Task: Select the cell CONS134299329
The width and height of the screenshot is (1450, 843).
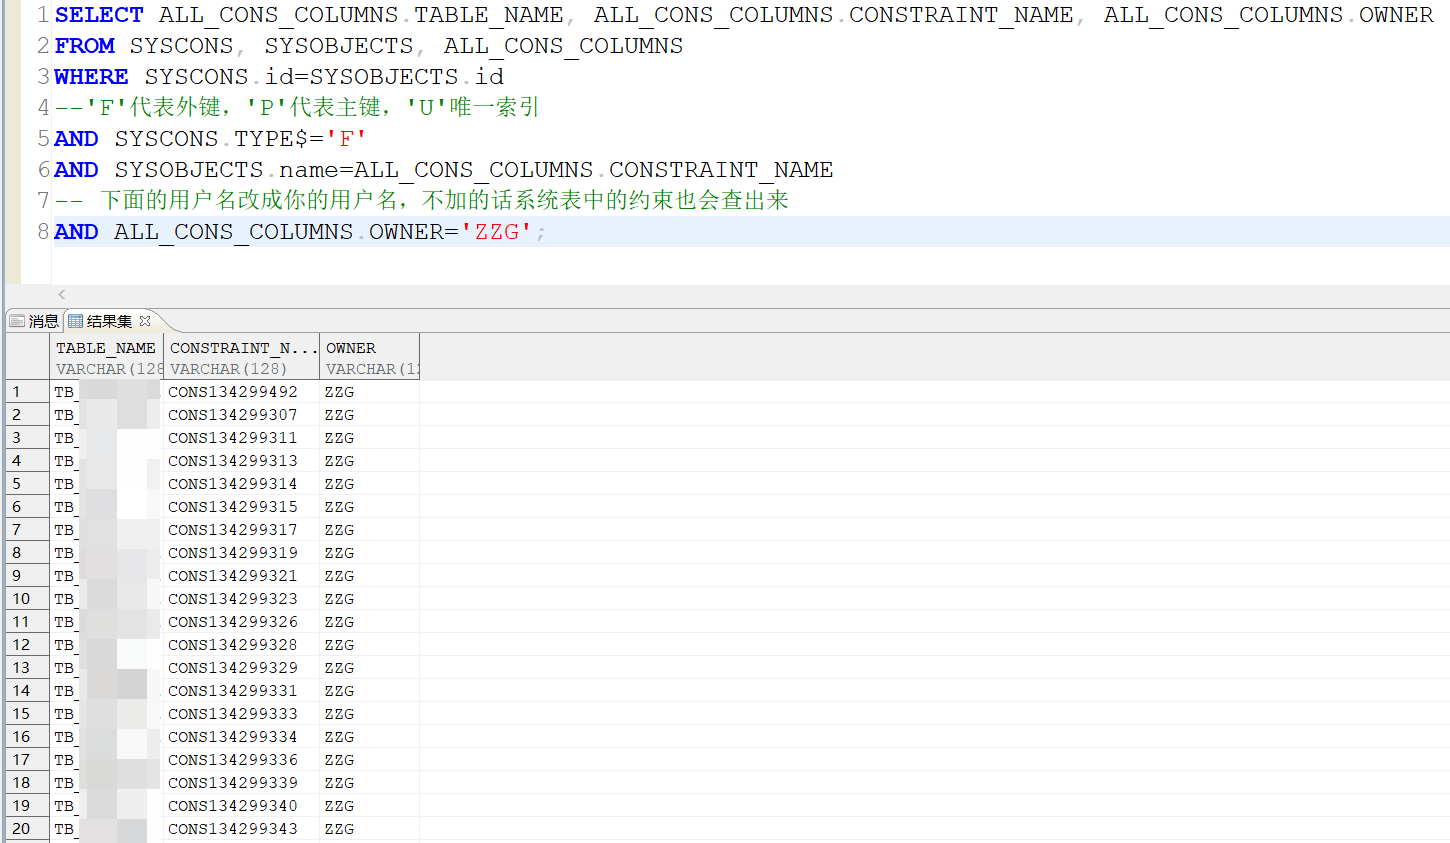Action: [x=241, y=668]
